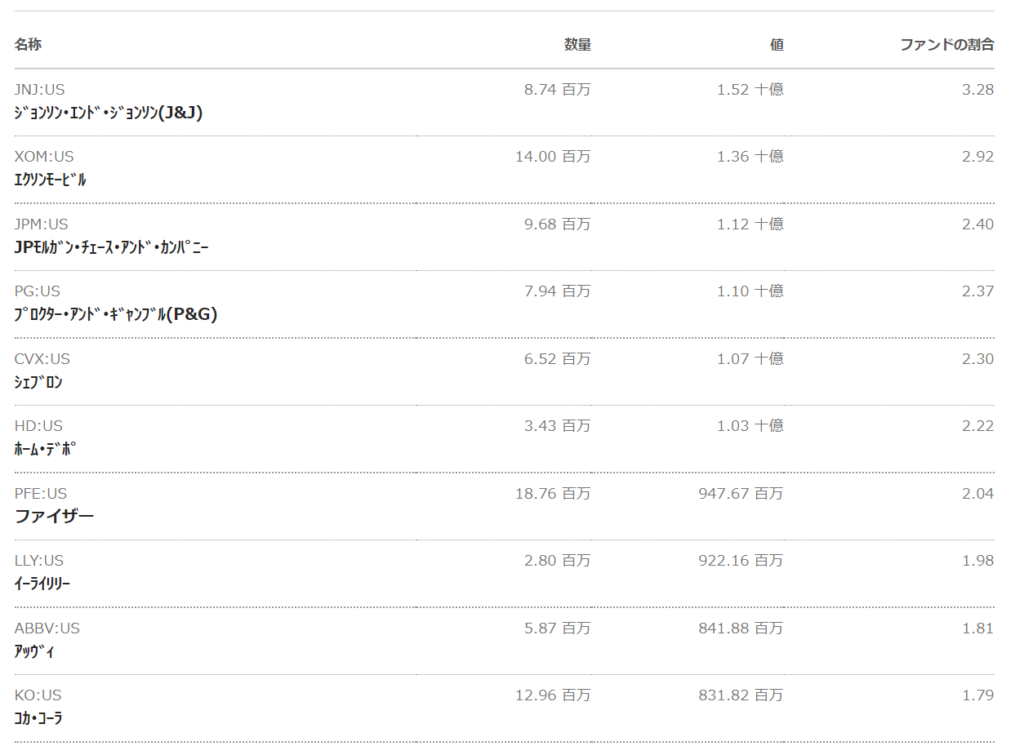Image resolution: width=1024 pixels, height=755 pixels.
Task: Click the LLY:US ticker link
Action: pyautogui.click(x=39, y=560)
